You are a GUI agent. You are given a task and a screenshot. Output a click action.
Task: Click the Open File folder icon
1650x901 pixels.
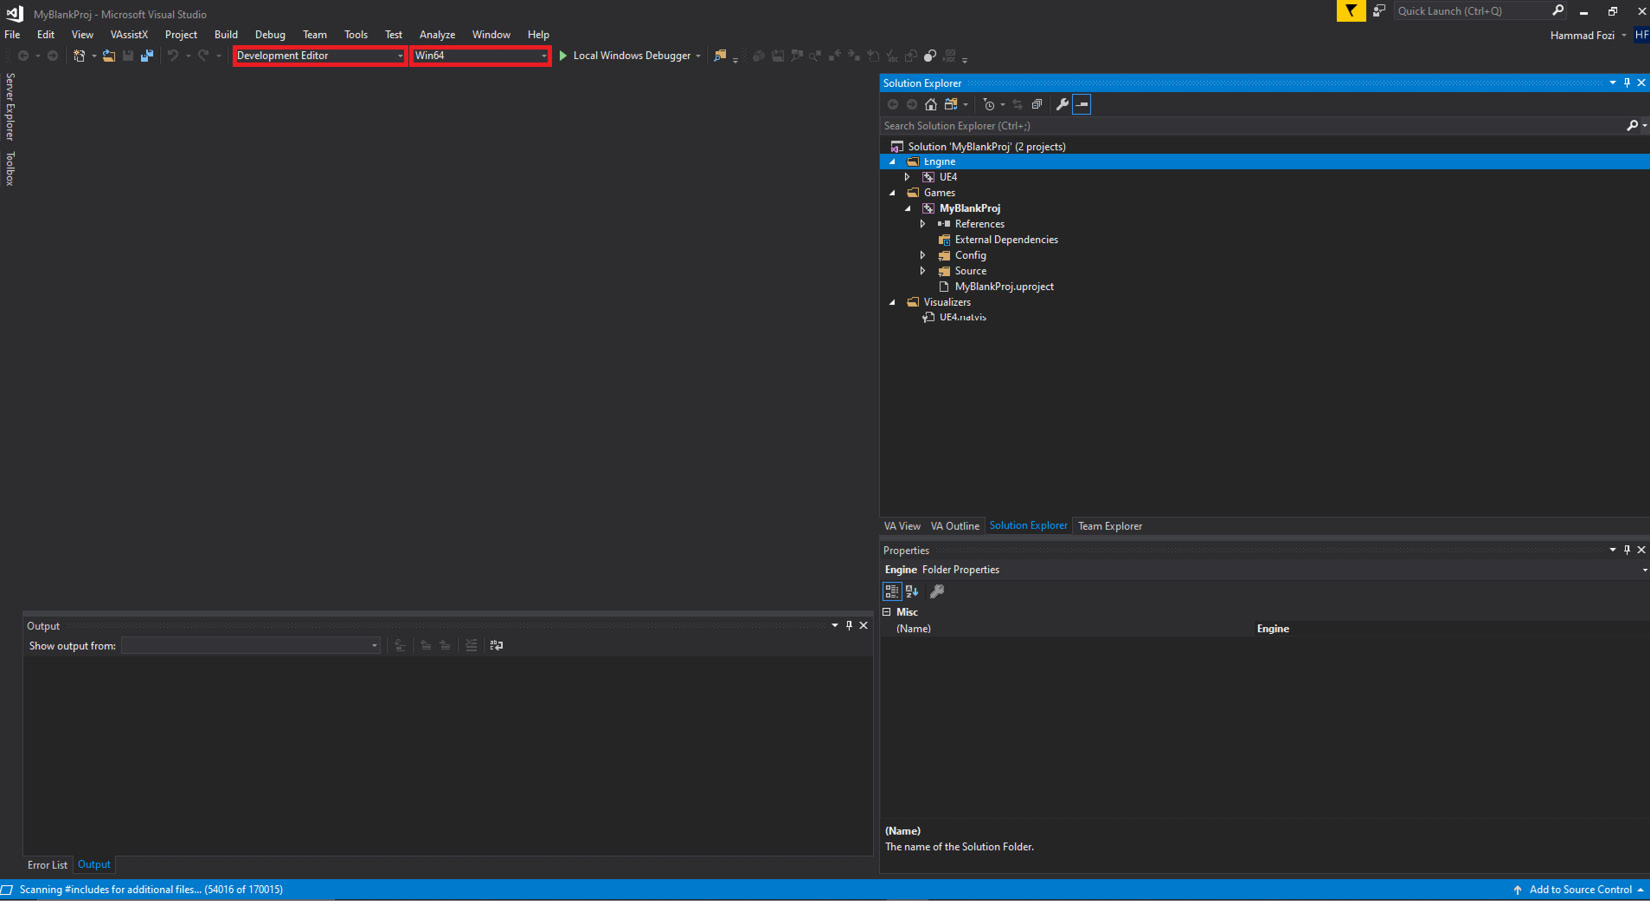(108, 56)
